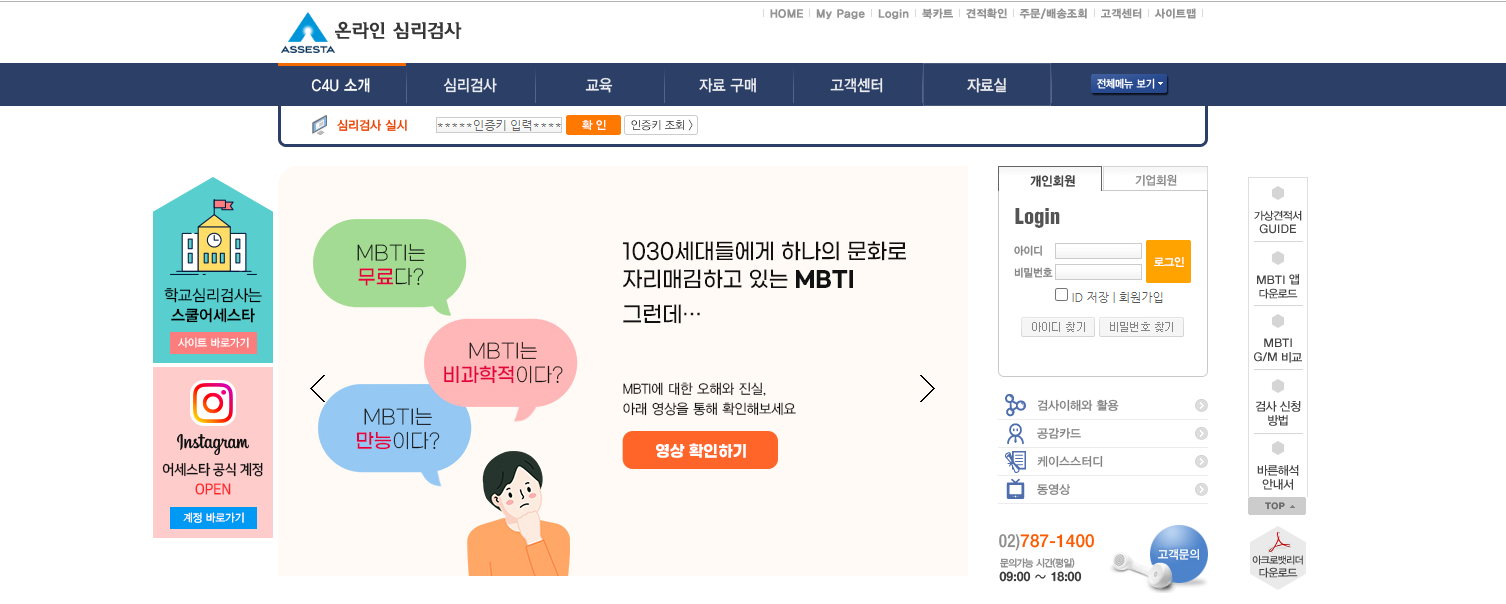Click the 인증키 조회 button
The width and height of the screenshot is (1506, 604).
point(661,125)
